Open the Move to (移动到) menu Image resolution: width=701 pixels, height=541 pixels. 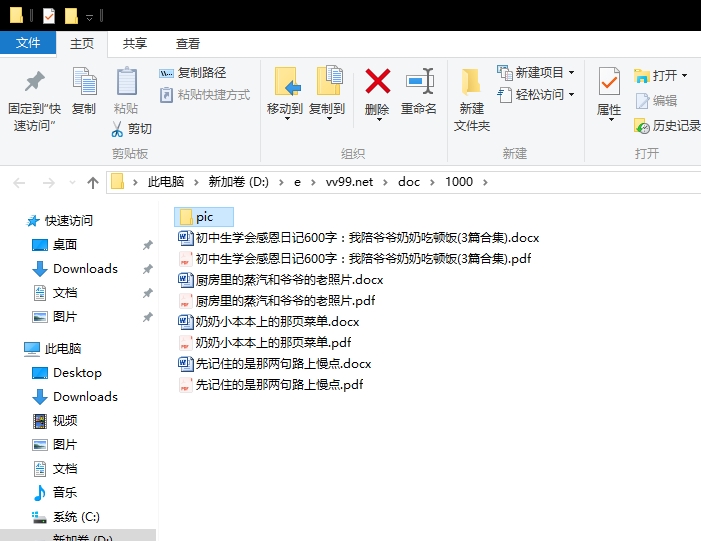(x=285, y=94)
